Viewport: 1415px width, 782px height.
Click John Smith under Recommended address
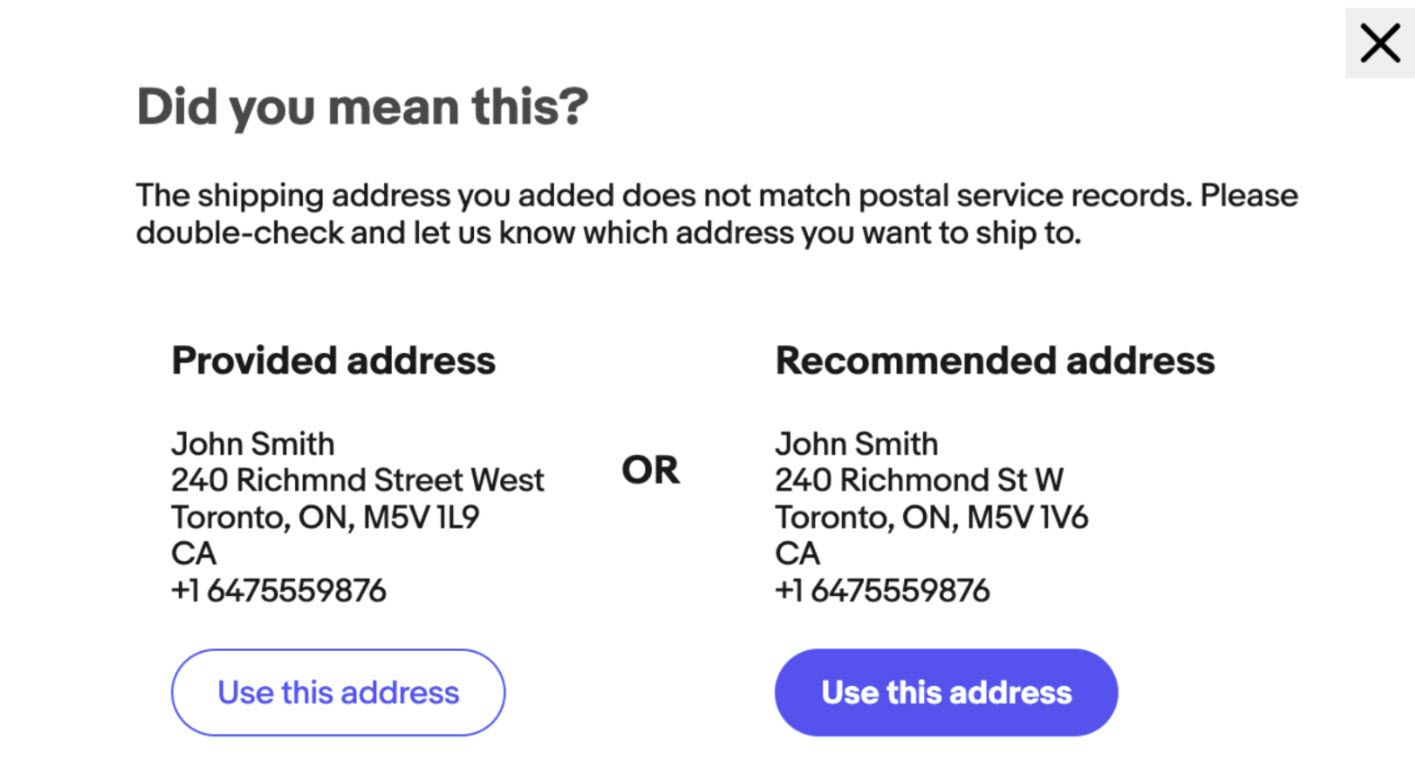pos(856,443)
